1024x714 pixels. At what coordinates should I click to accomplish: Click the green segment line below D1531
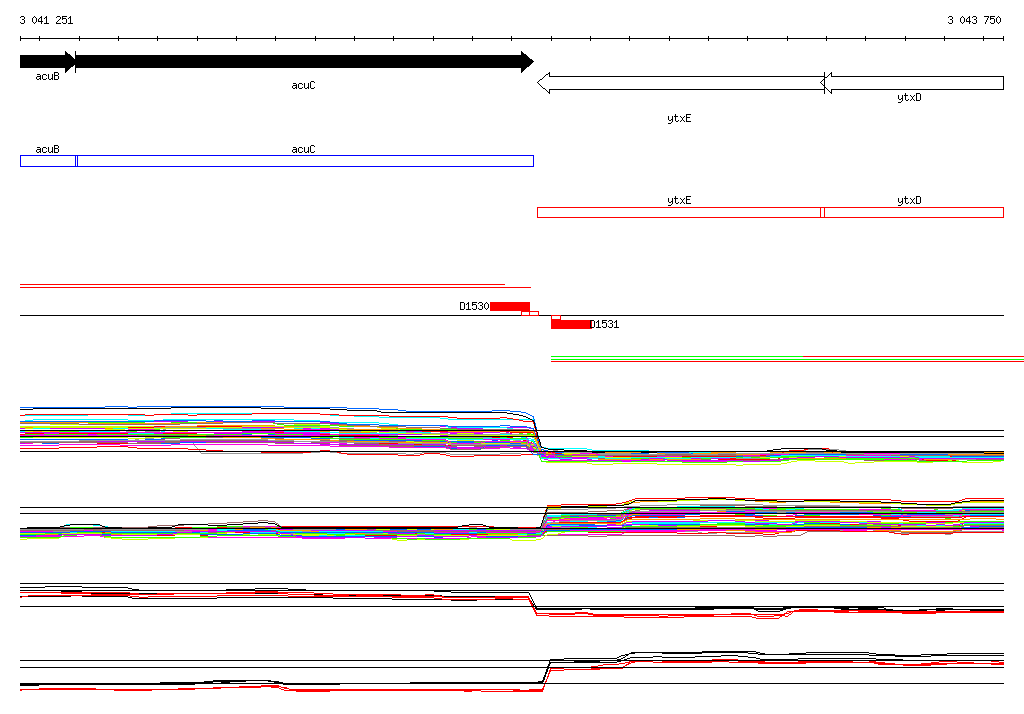click(677, 357)
